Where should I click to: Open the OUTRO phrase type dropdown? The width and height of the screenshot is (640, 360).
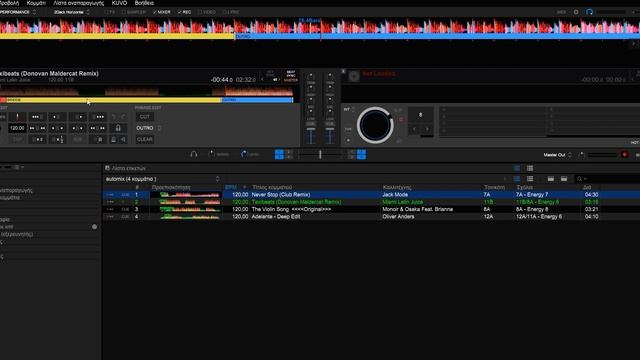click(149, 128)
